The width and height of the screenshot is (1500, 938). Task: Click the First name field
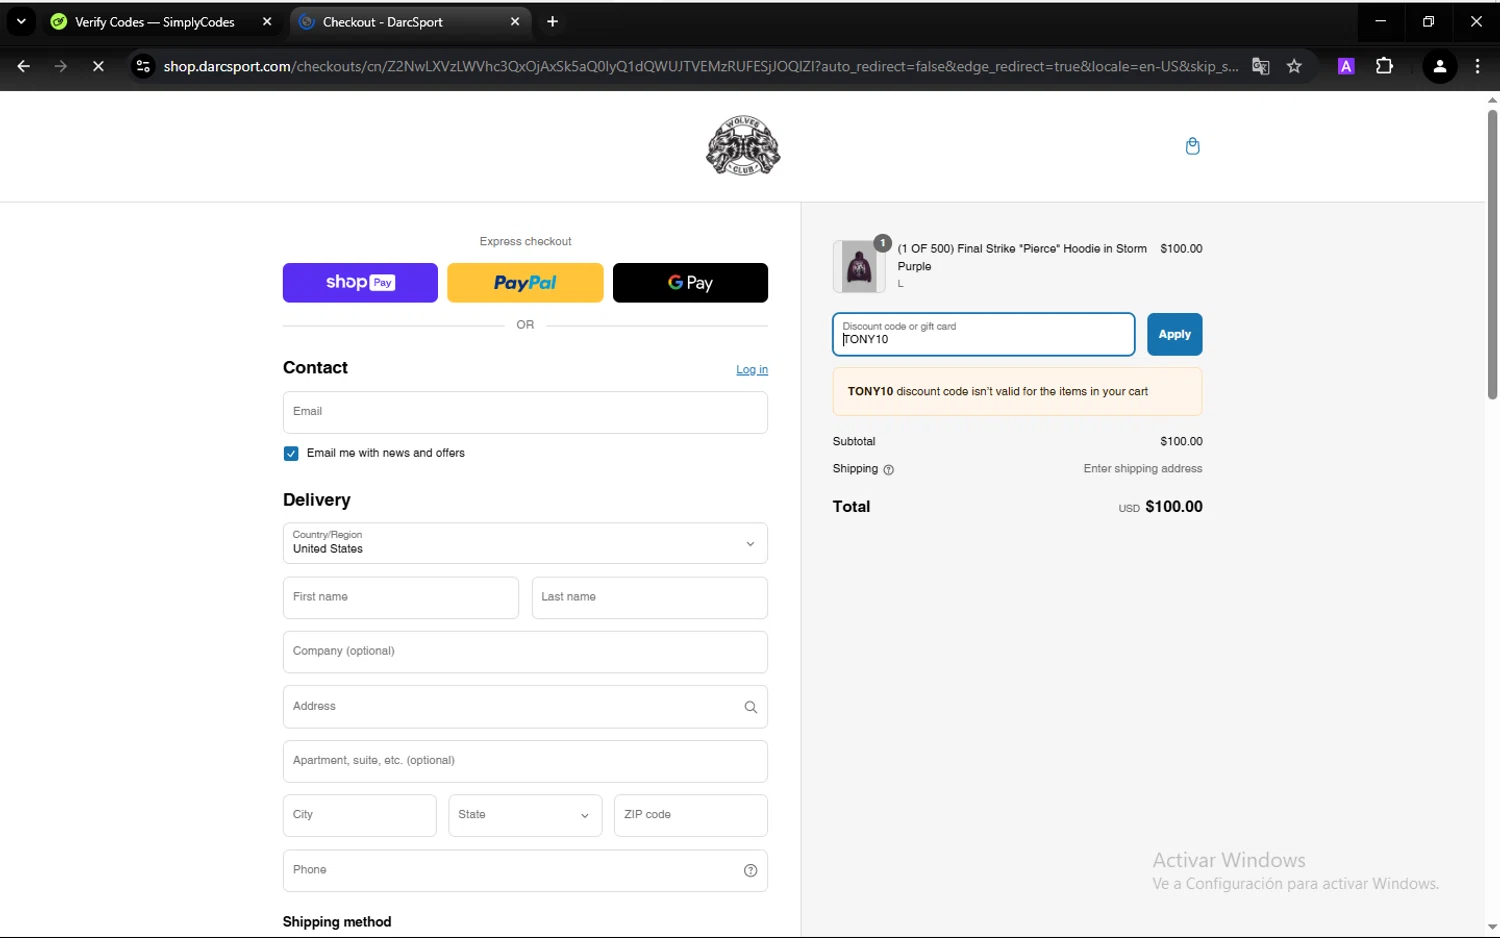400,598
